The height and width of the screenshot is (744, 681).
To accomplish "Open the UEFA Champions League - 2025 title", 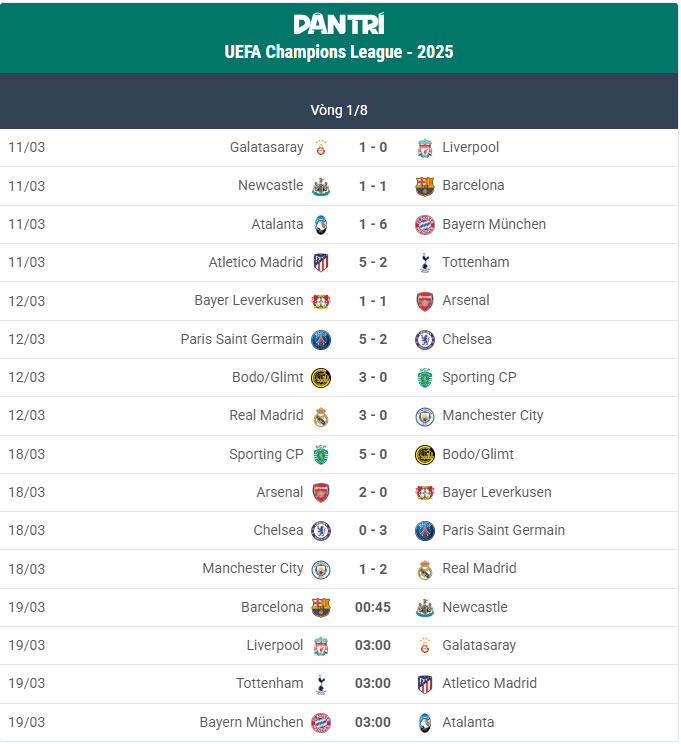I will pyautogui.click(x=339, y=52).
